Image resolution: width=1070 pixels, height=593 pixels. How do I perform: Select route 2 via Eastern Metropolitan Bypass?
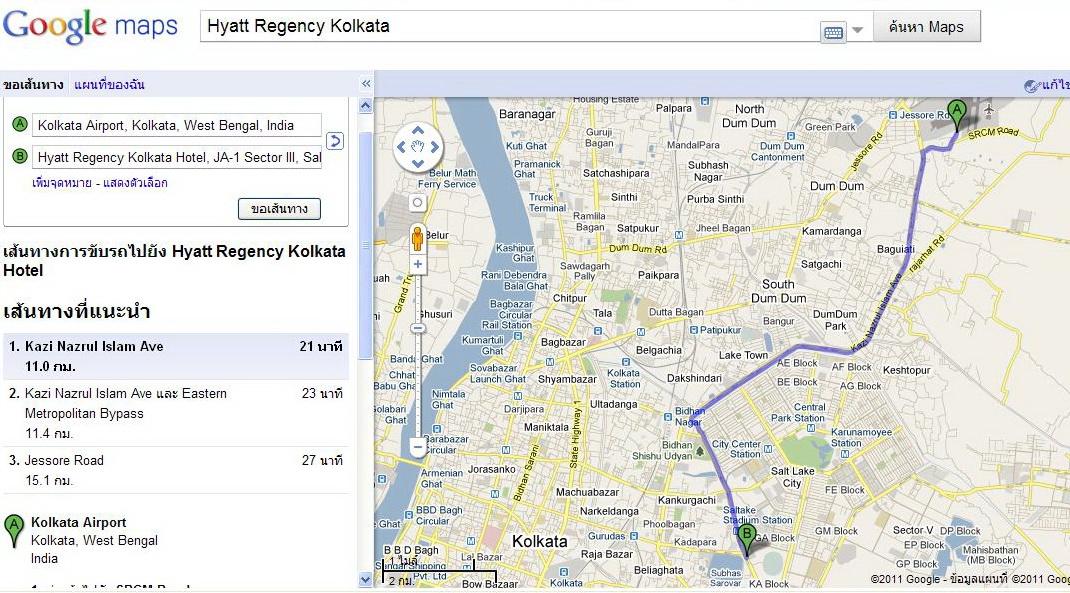pos(176,413)
